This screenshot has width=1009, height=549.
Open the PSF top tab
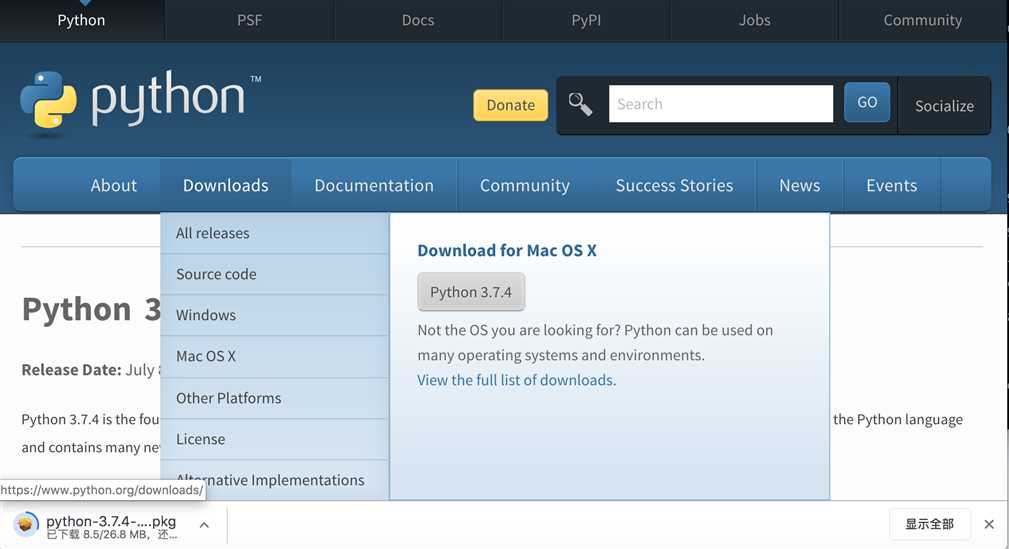click(x=250, y=21)
